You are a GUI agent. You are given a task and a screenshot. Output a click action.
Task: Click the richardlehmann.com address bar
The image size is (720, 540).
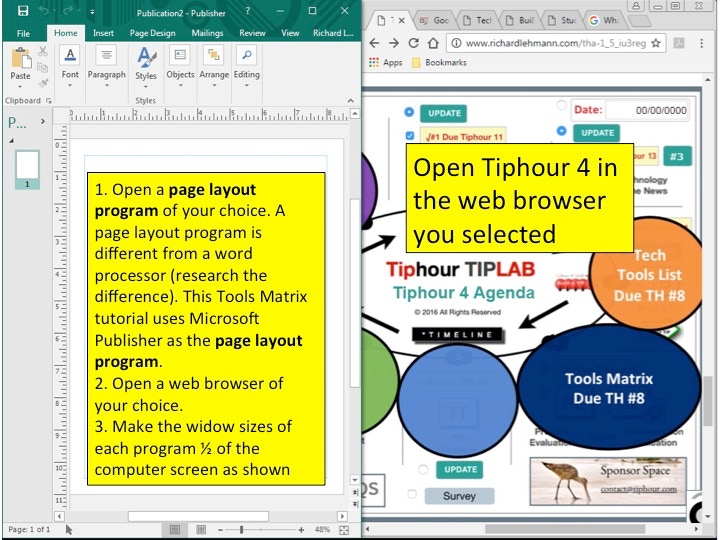tap(555, 43)
